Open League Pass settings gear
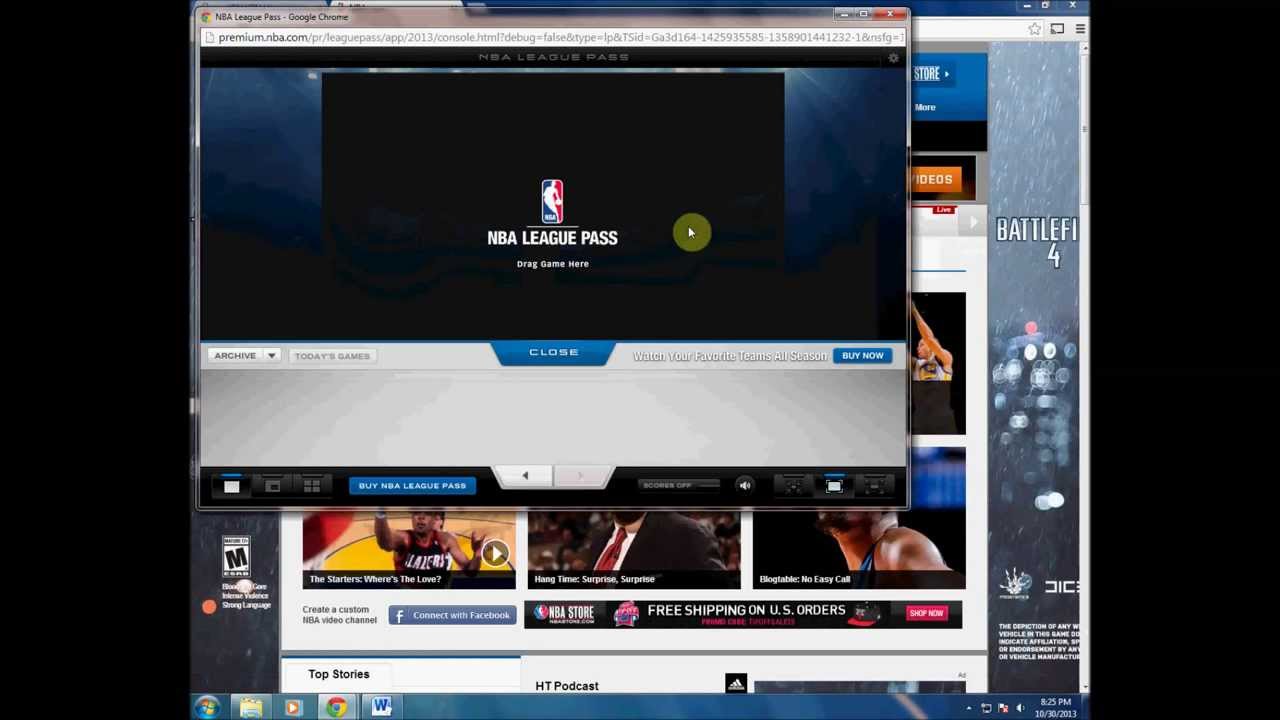The height and width of the screenshot is (720, 1280). tap(893, 58)
